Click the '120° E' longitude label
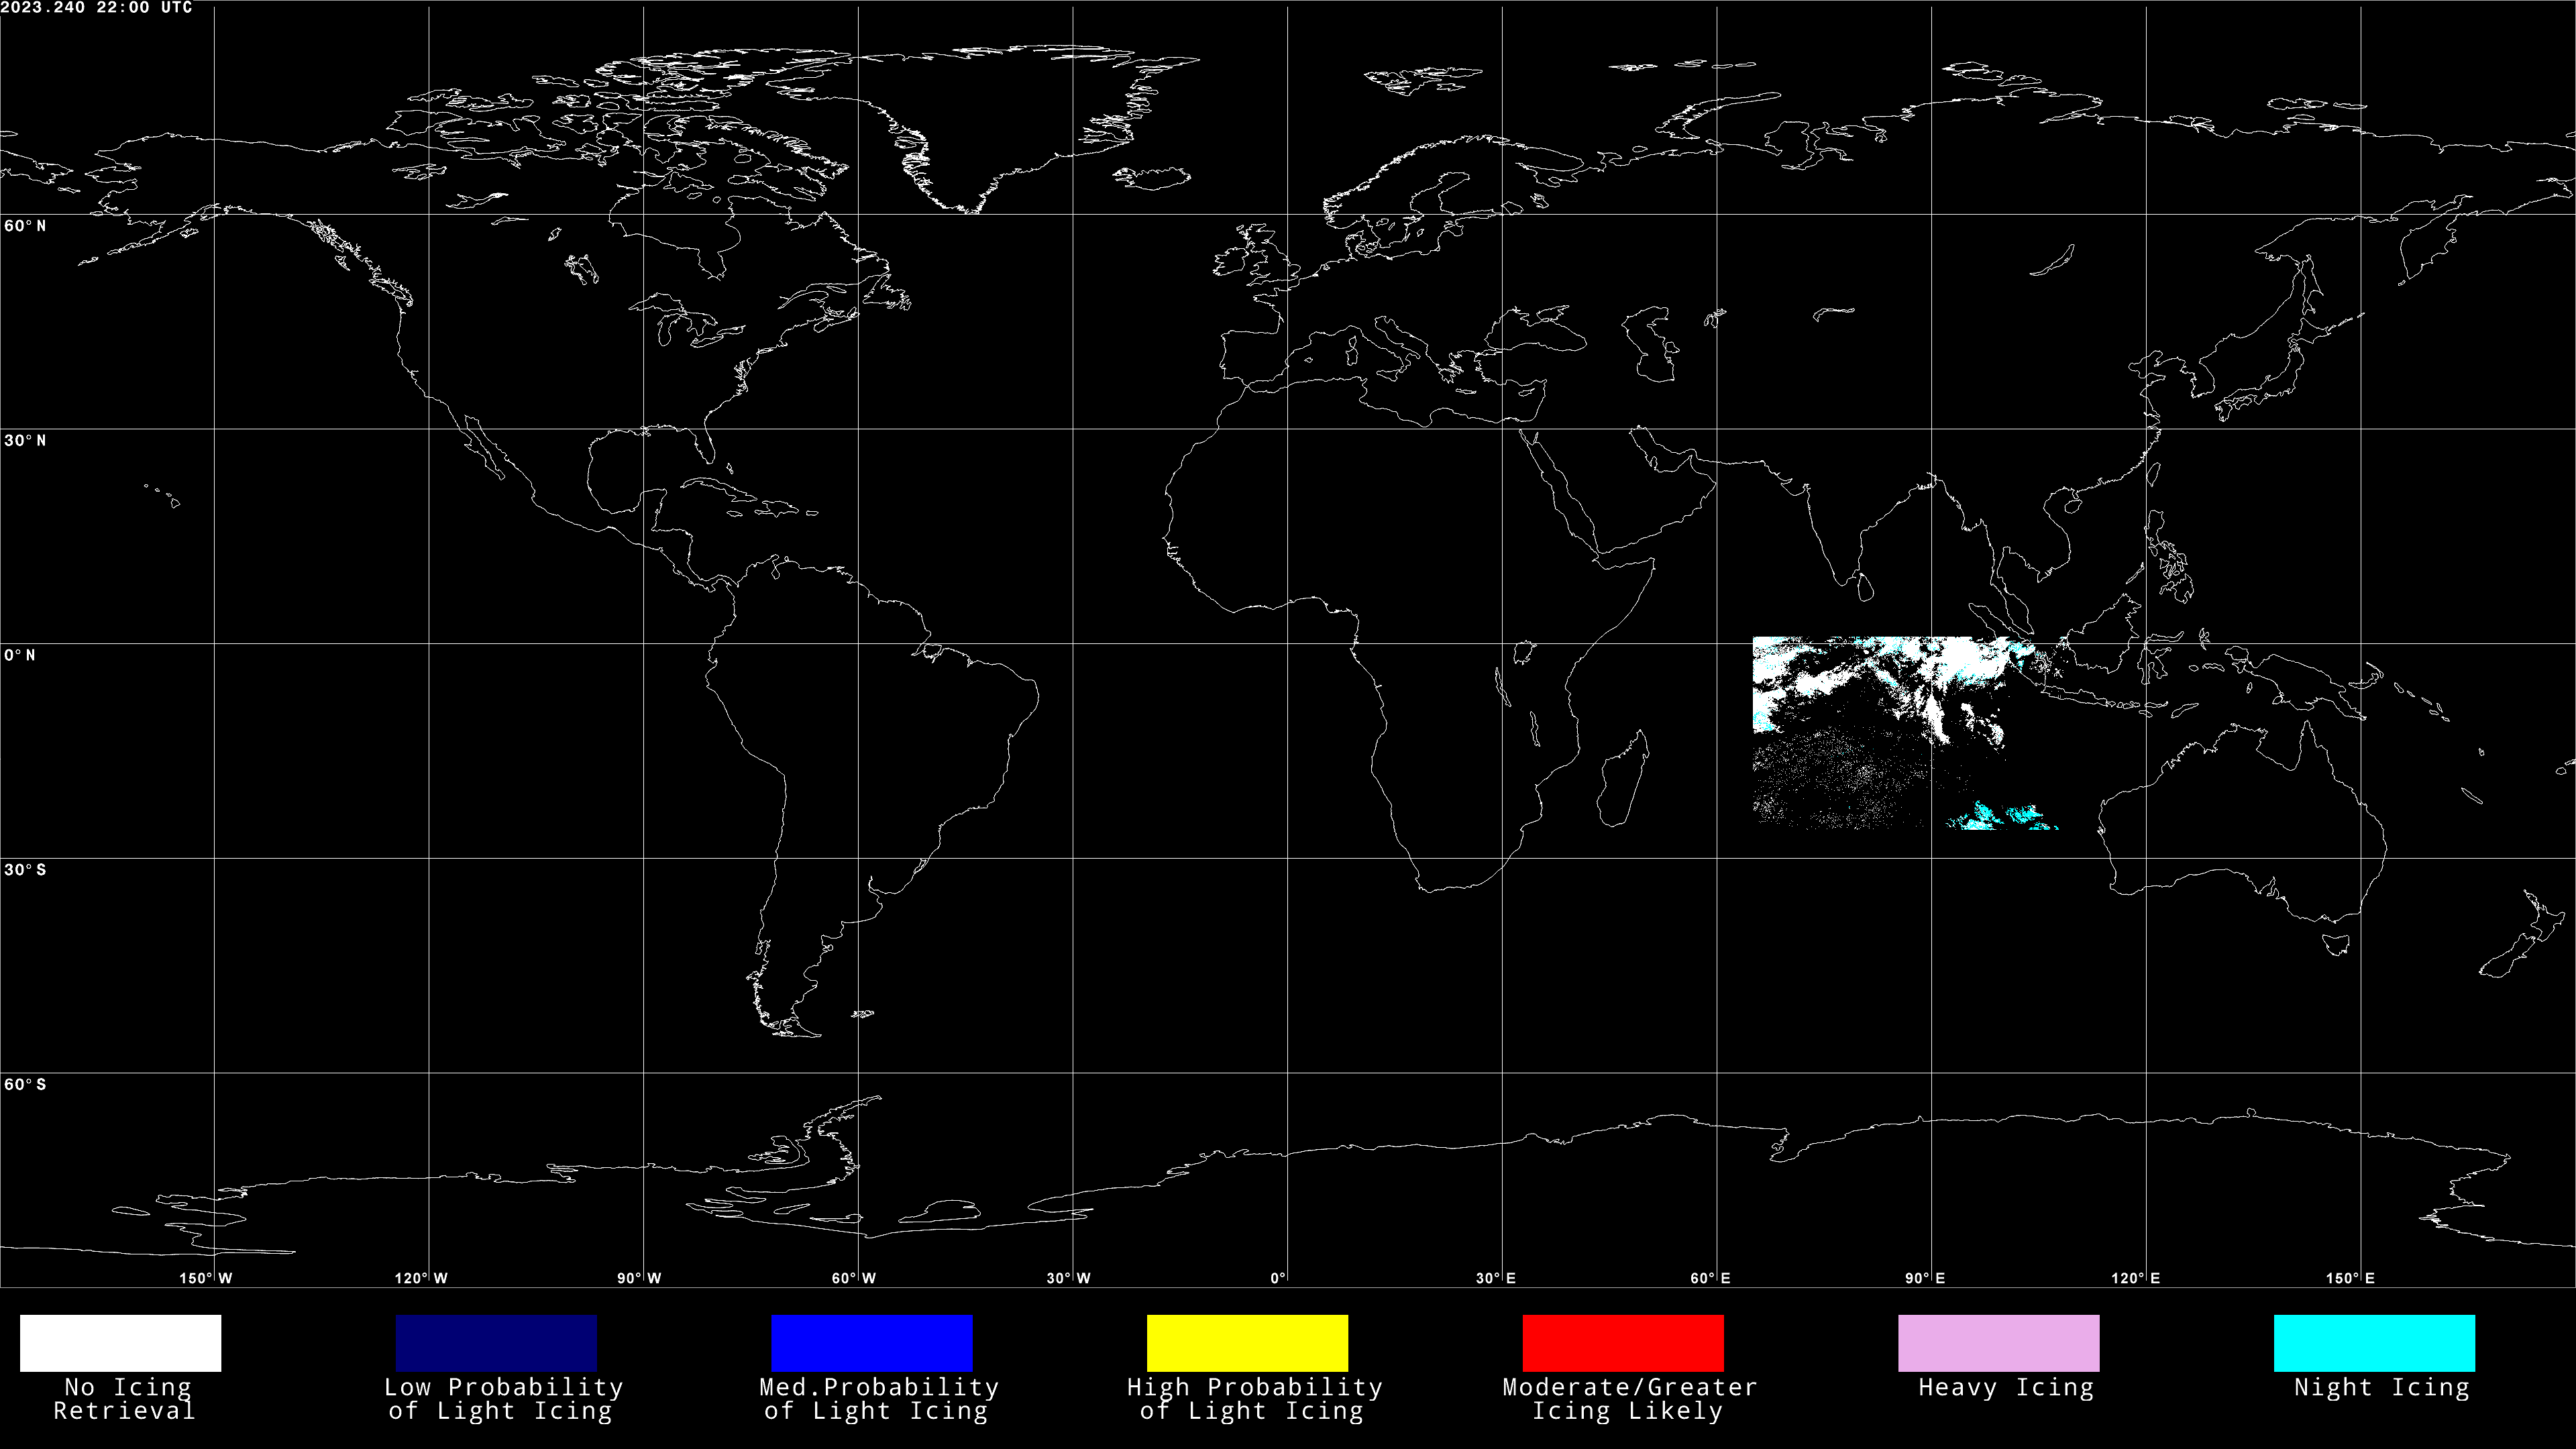Viewport: 2576px width, 1449px height. pyautogui.click(x=2135, y=1278)
